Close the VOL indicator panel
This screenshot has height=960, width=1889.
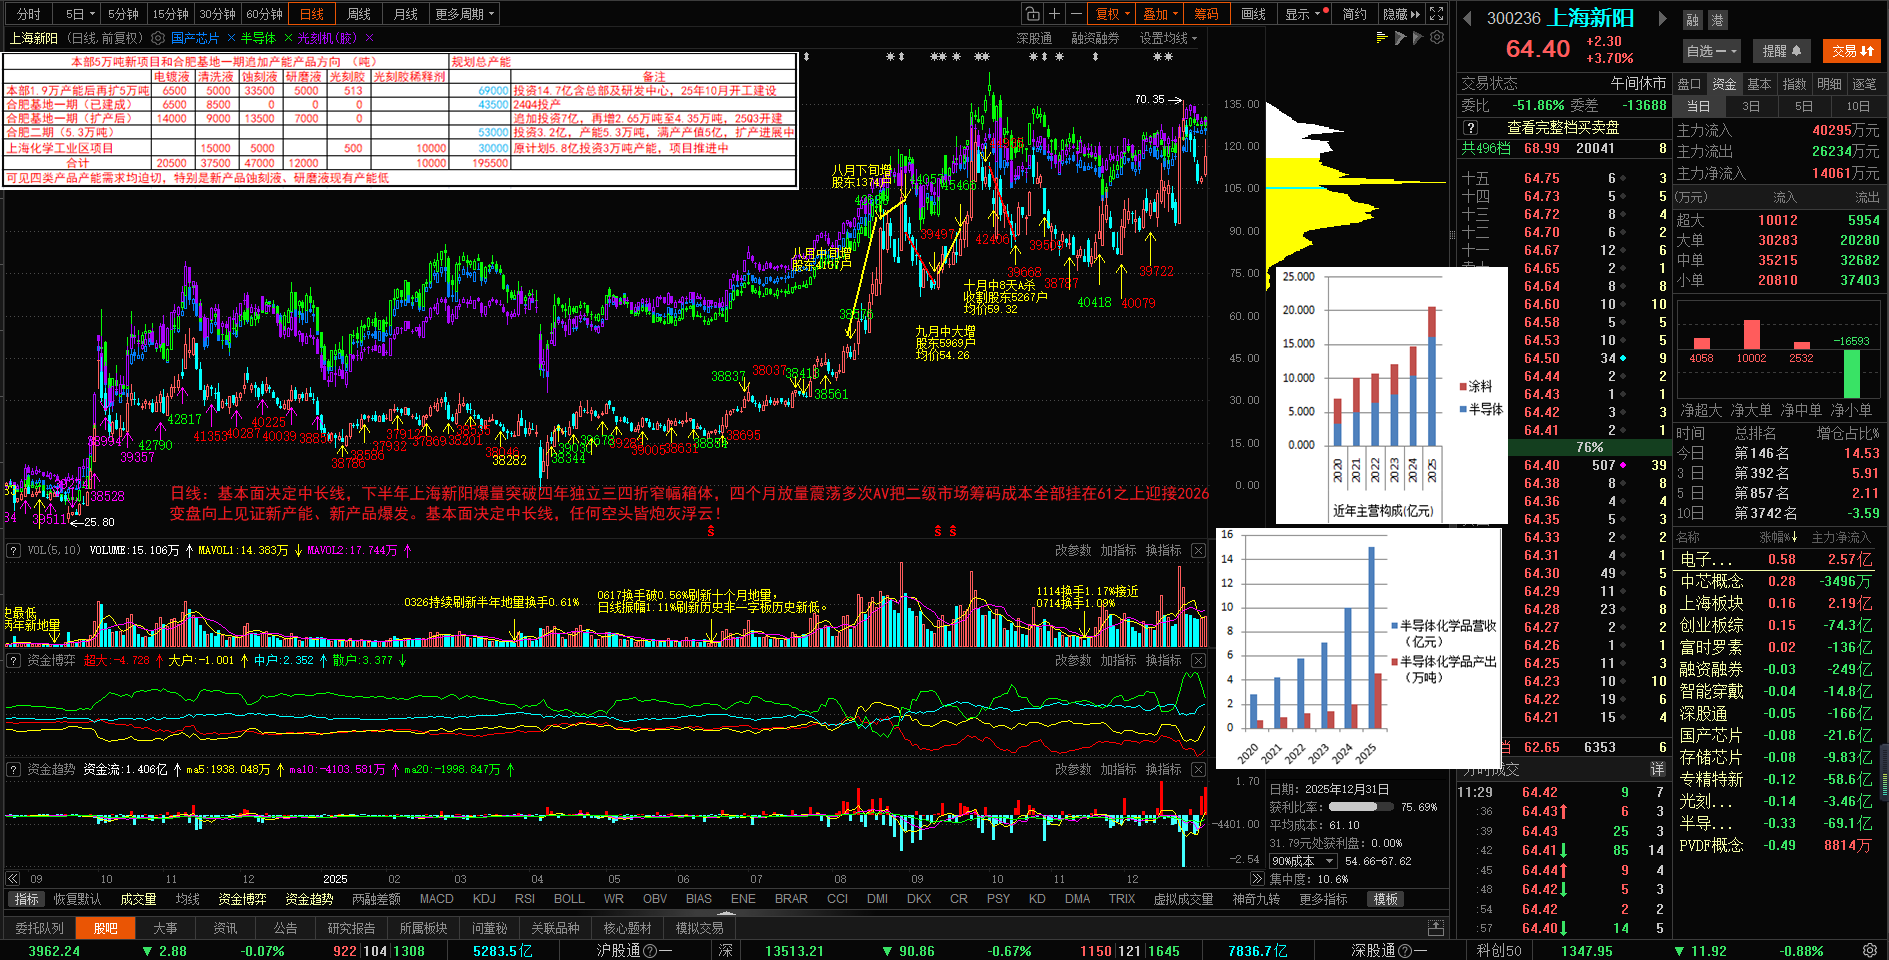pos(1199,550)
